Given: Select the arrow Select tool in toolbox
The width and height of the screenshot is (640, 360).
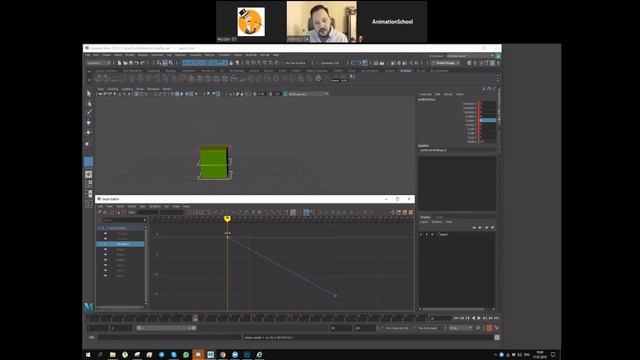Looking at the screenshot, I should click(89, 93).
